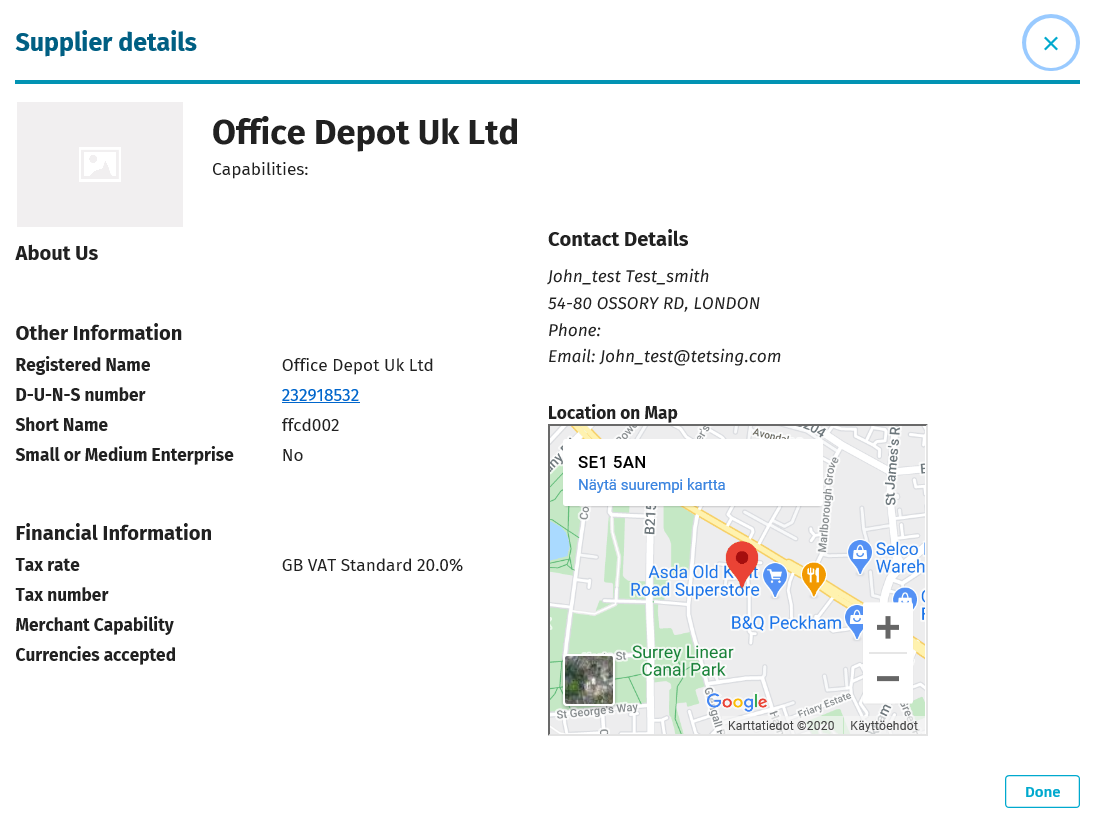Click the supplier logo placeholder image

(100, 164)
